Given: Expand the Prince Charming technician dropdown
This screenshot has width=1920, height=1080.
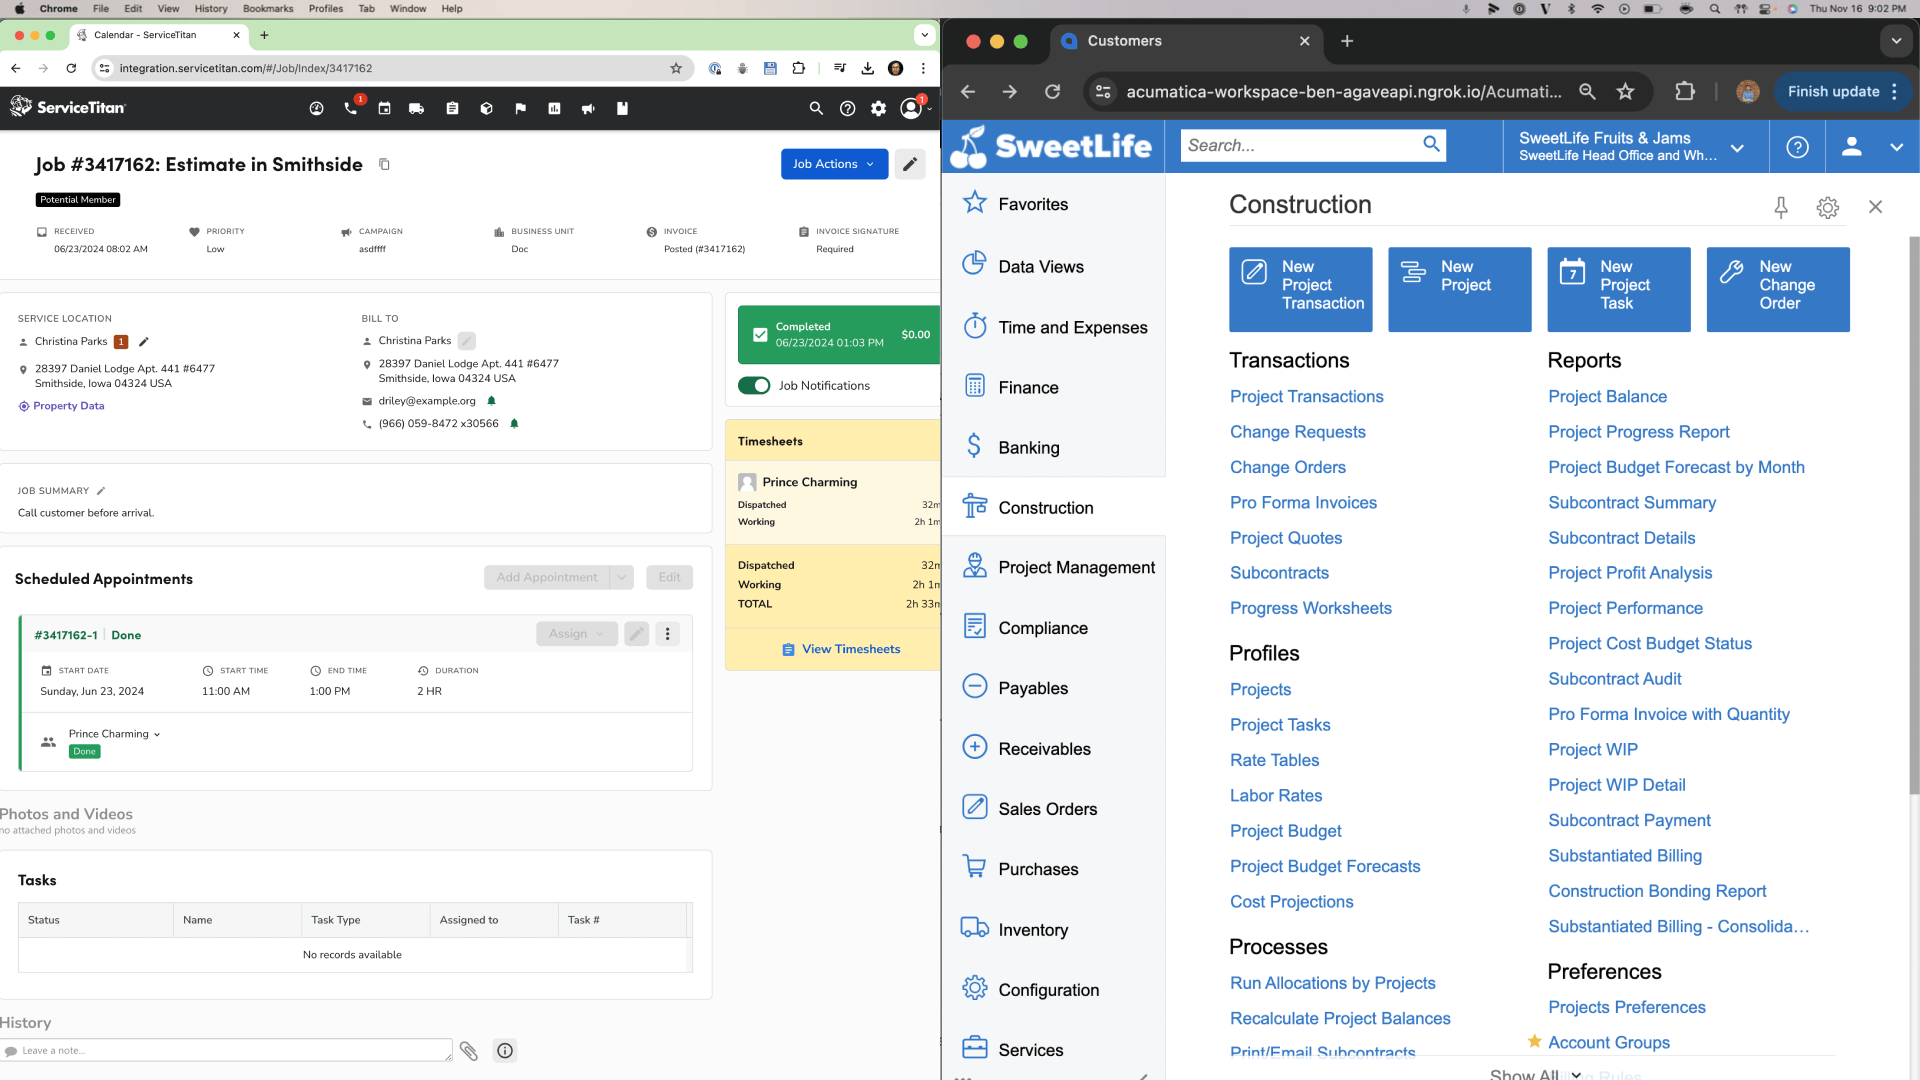Looking at the screenshot, I should tap(157, 734).
